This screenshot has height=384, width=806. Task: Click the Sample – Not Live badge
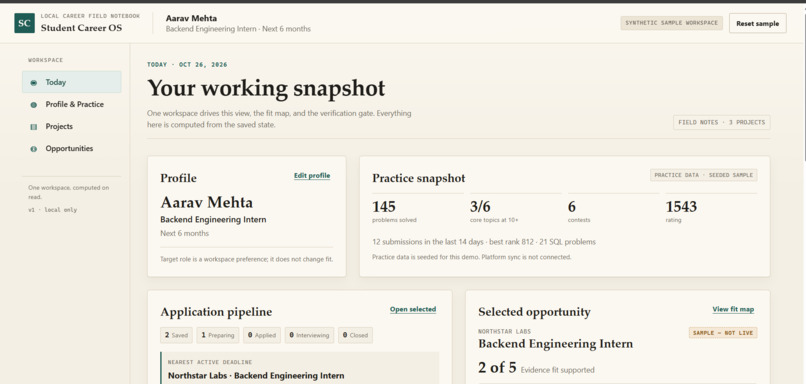click(x=723, y=333)
